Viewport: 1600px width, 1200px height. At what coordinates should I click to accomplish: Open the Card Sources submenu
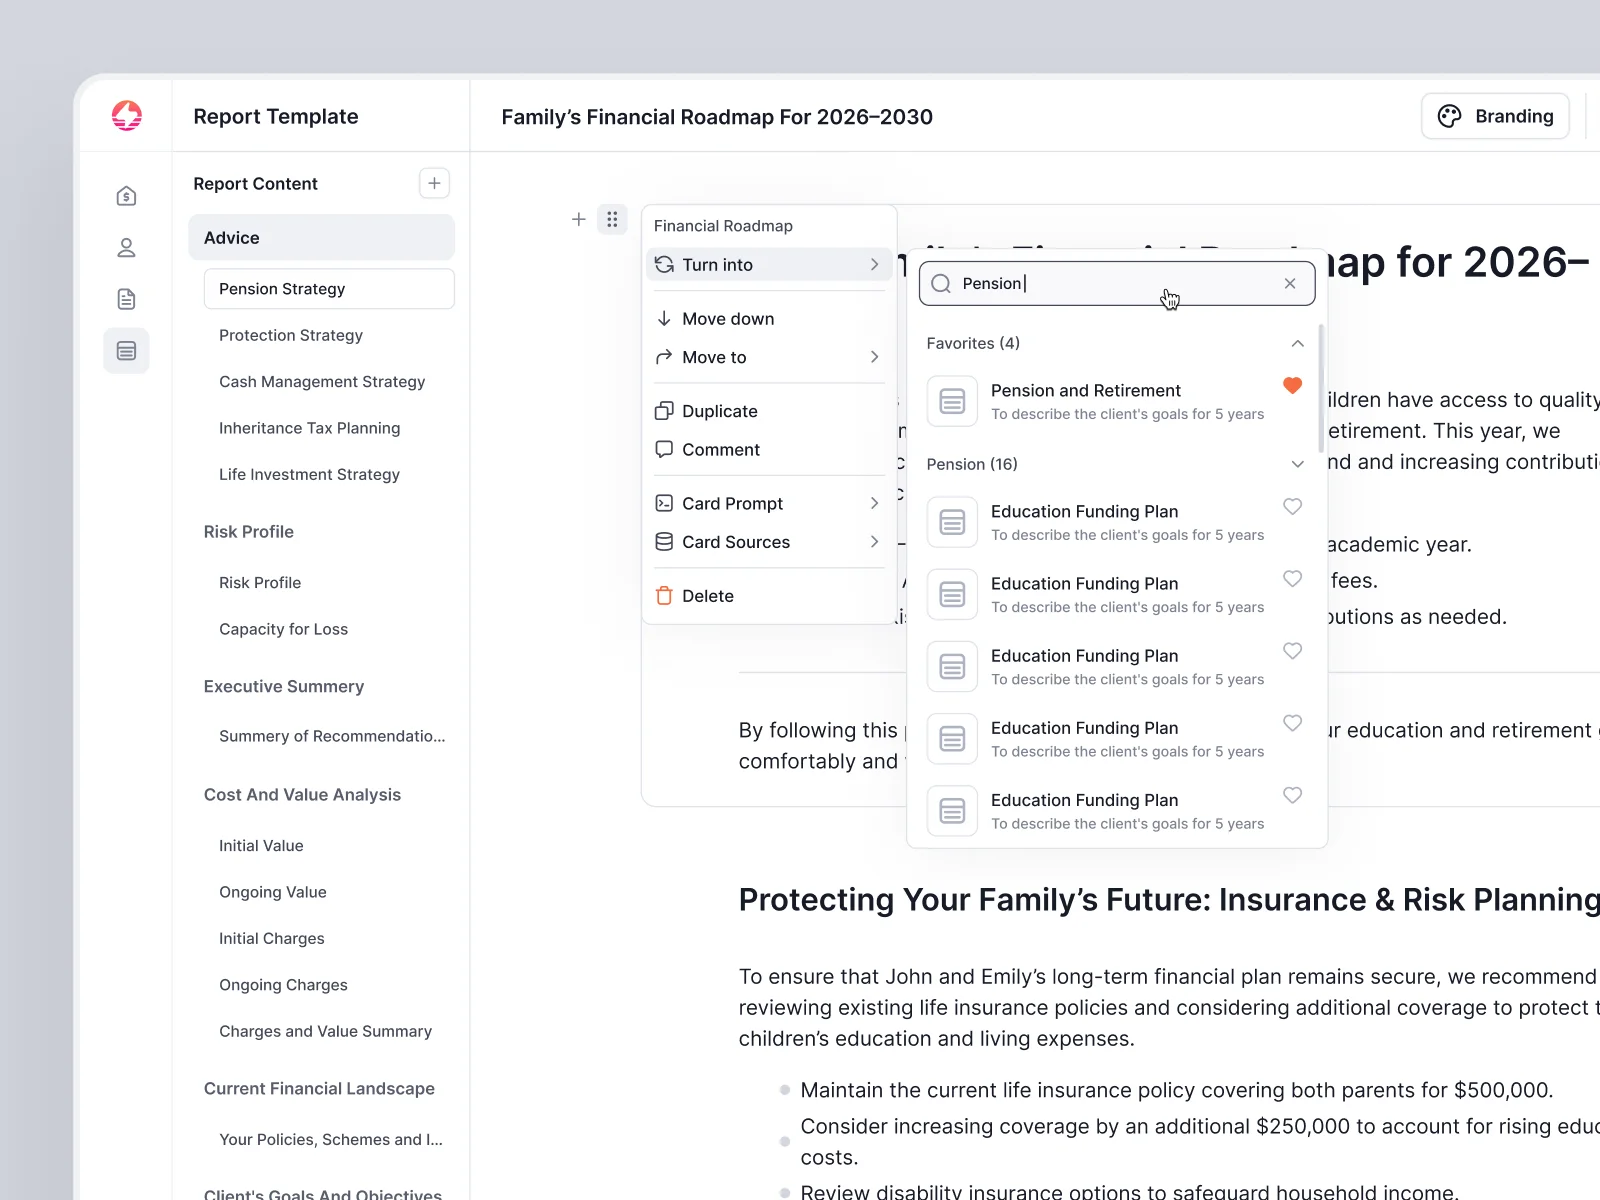768,542
